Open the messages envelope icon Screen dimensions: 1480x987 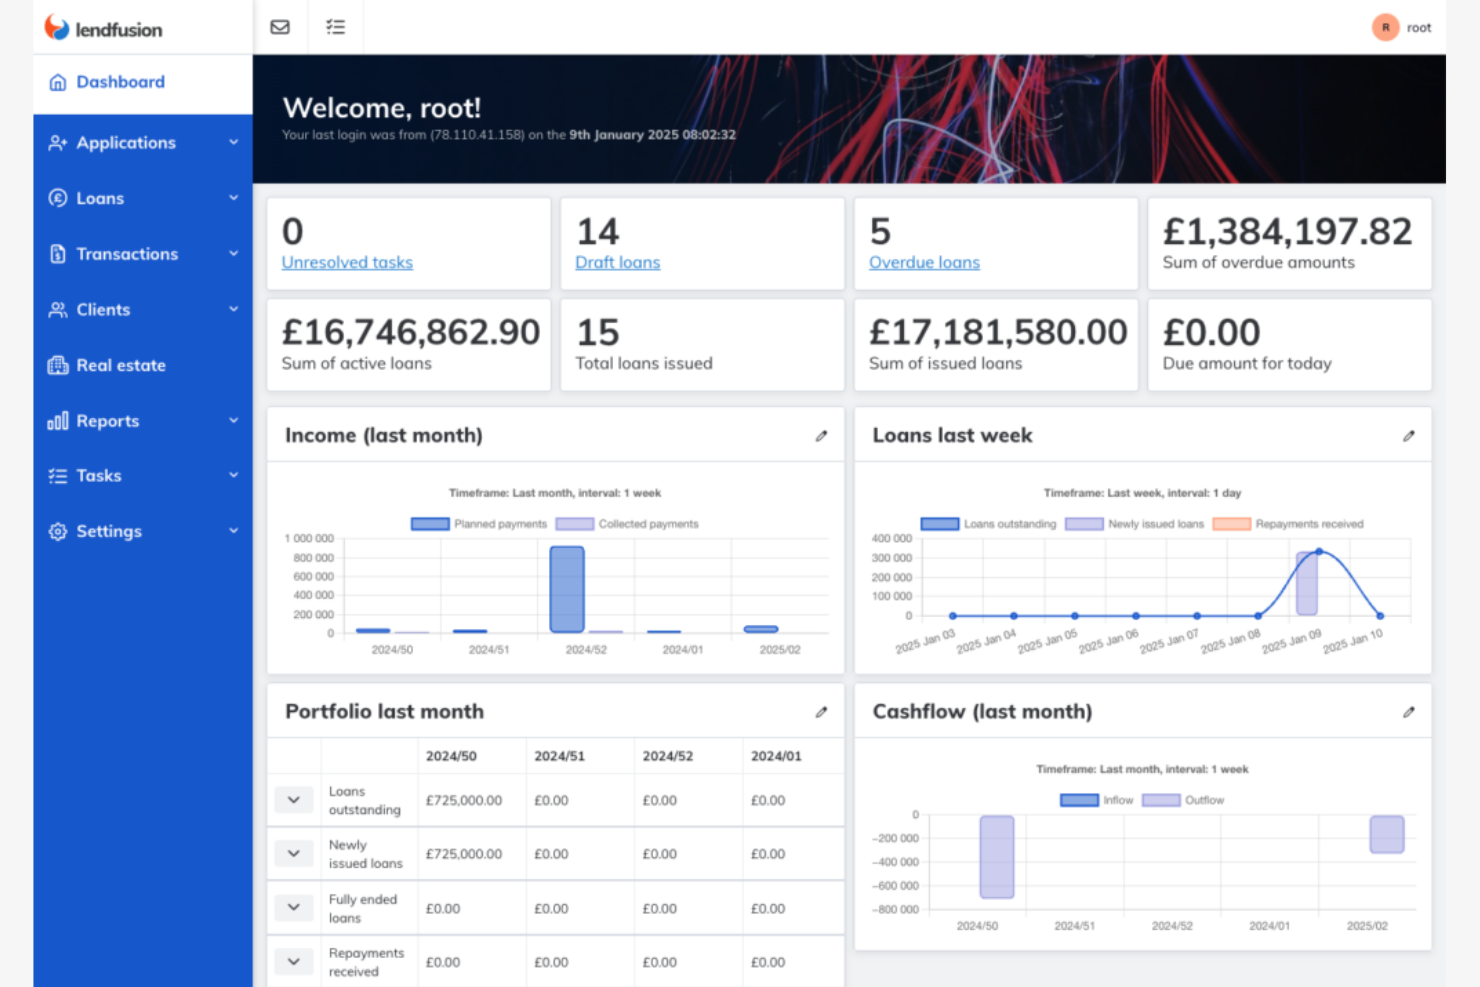(280, 27)
